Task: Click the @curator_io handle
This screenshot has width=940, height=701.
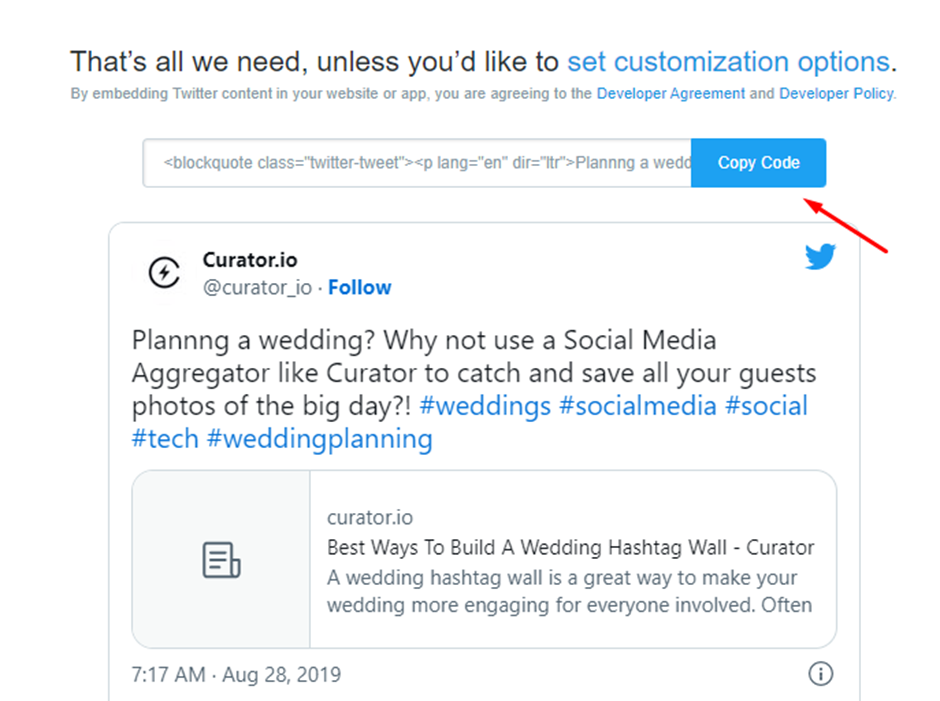Action: 257,288
